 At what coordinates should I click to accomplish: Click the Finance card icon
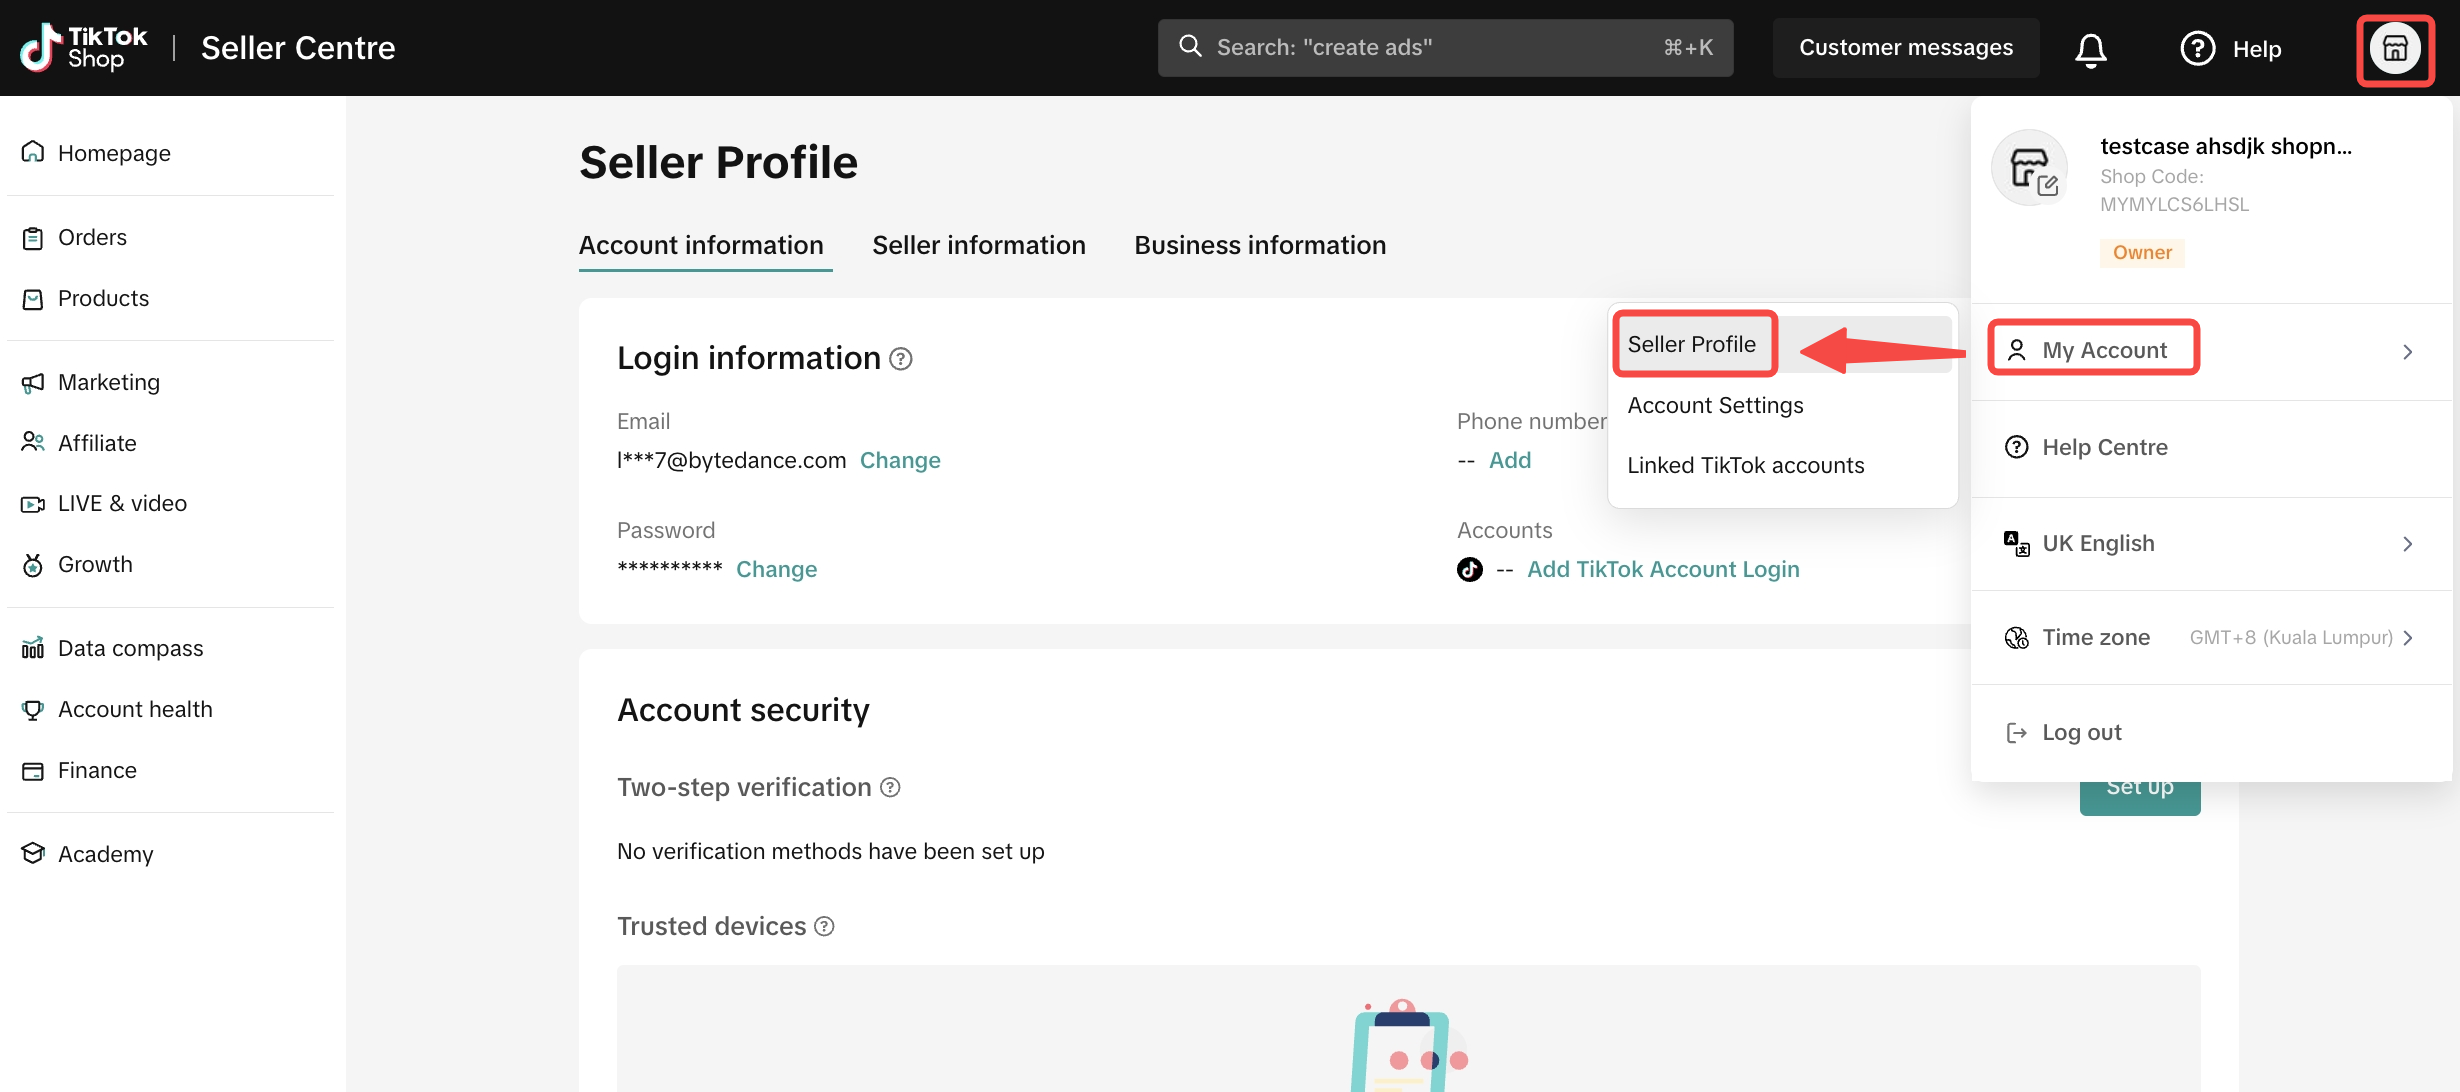[x=33, y=771]
